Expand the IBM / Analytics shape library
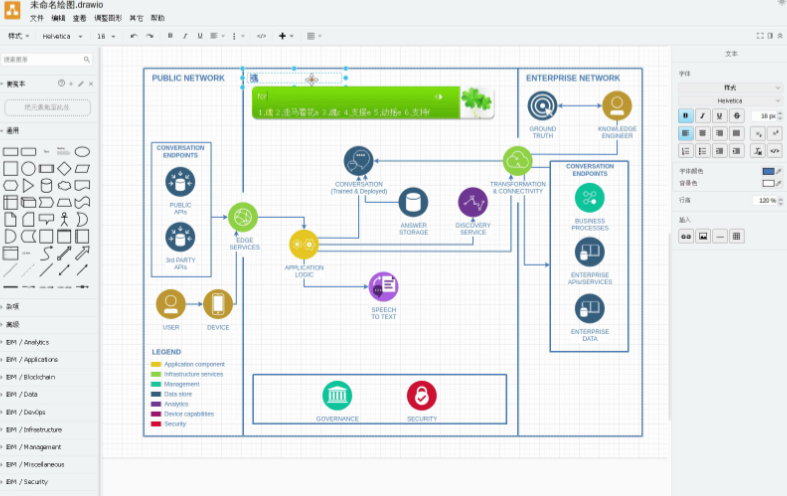The image size is (787, 496). [32, 342]
